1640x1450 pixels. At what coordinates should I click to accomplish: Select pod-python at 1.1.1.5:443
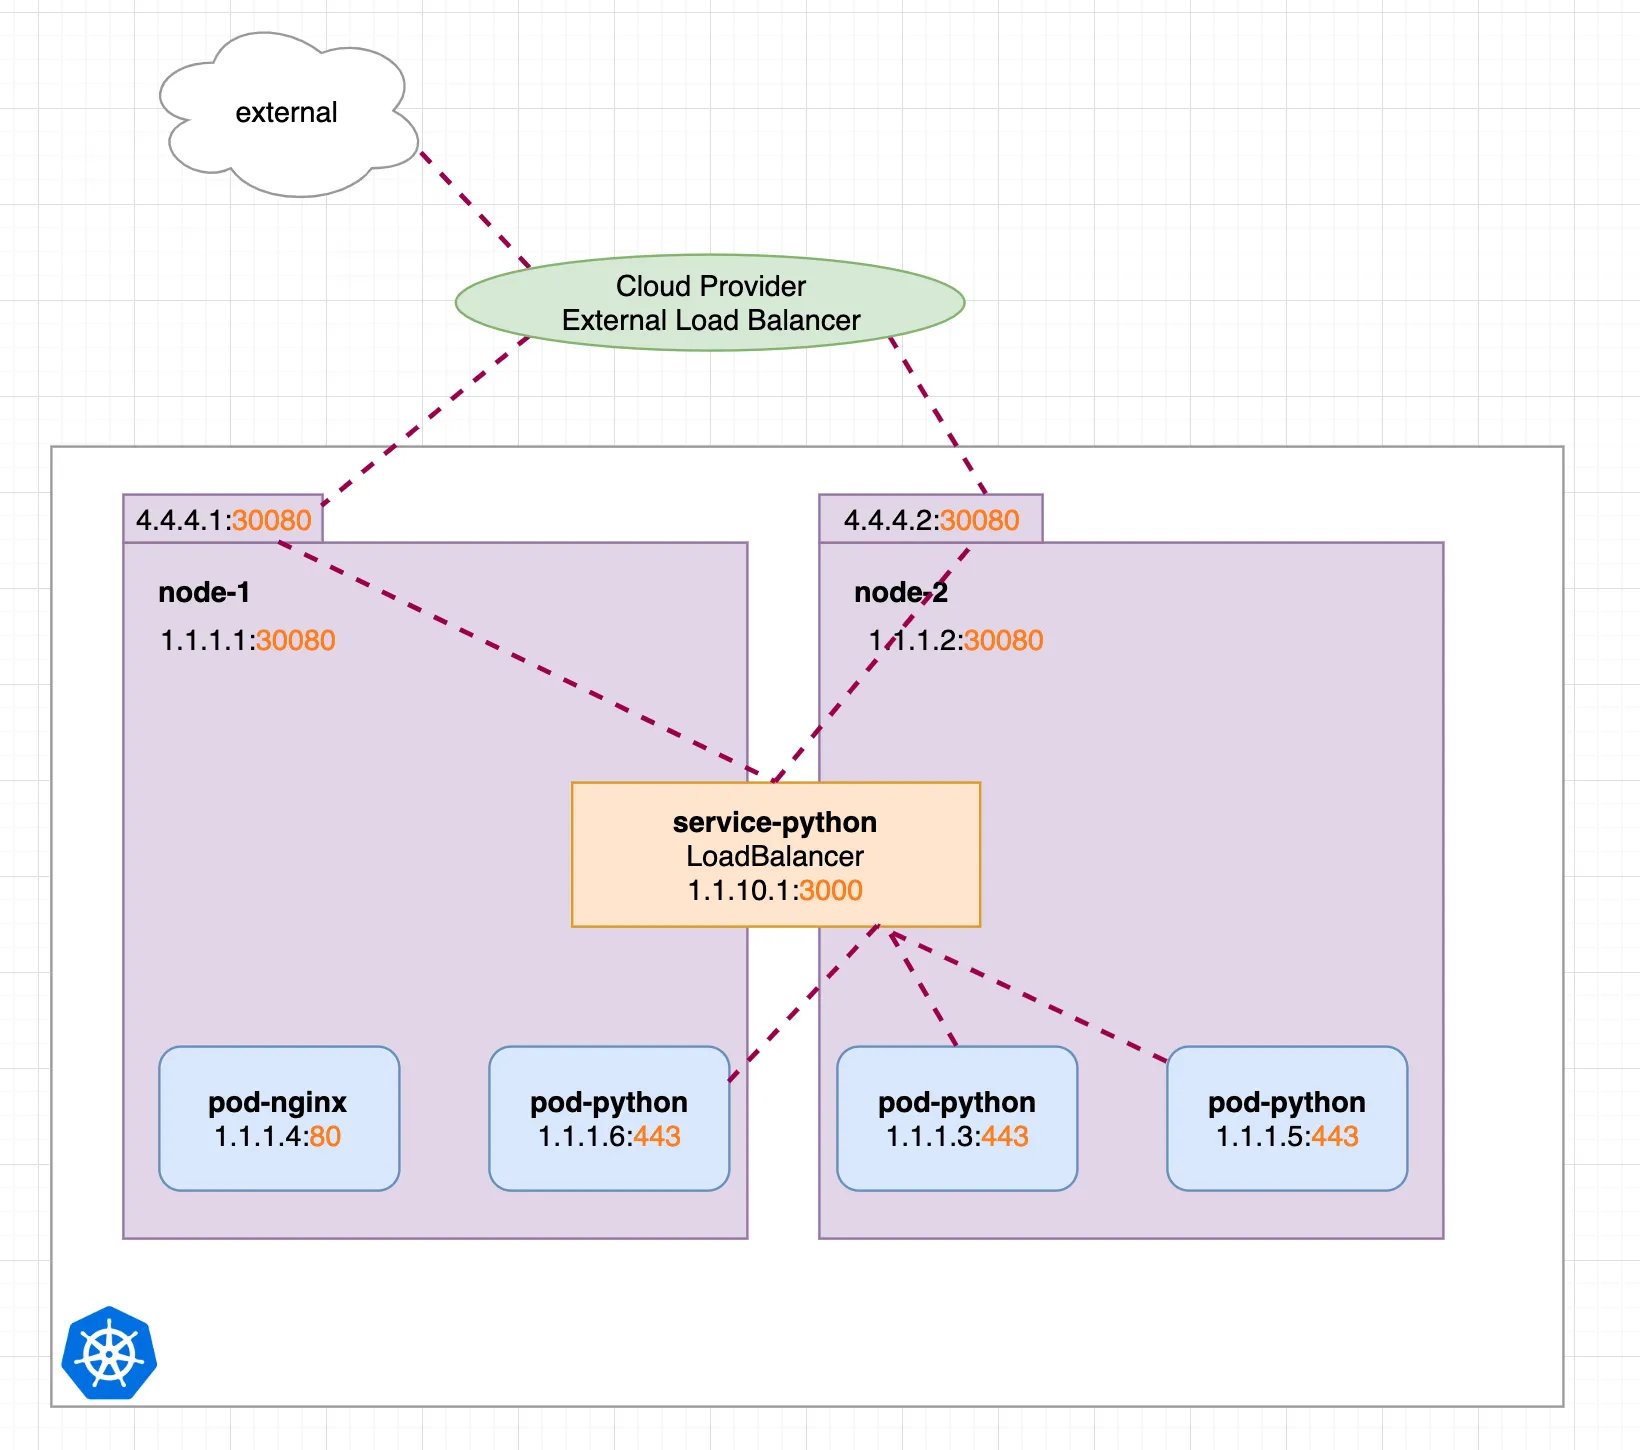[1287, 1119]
